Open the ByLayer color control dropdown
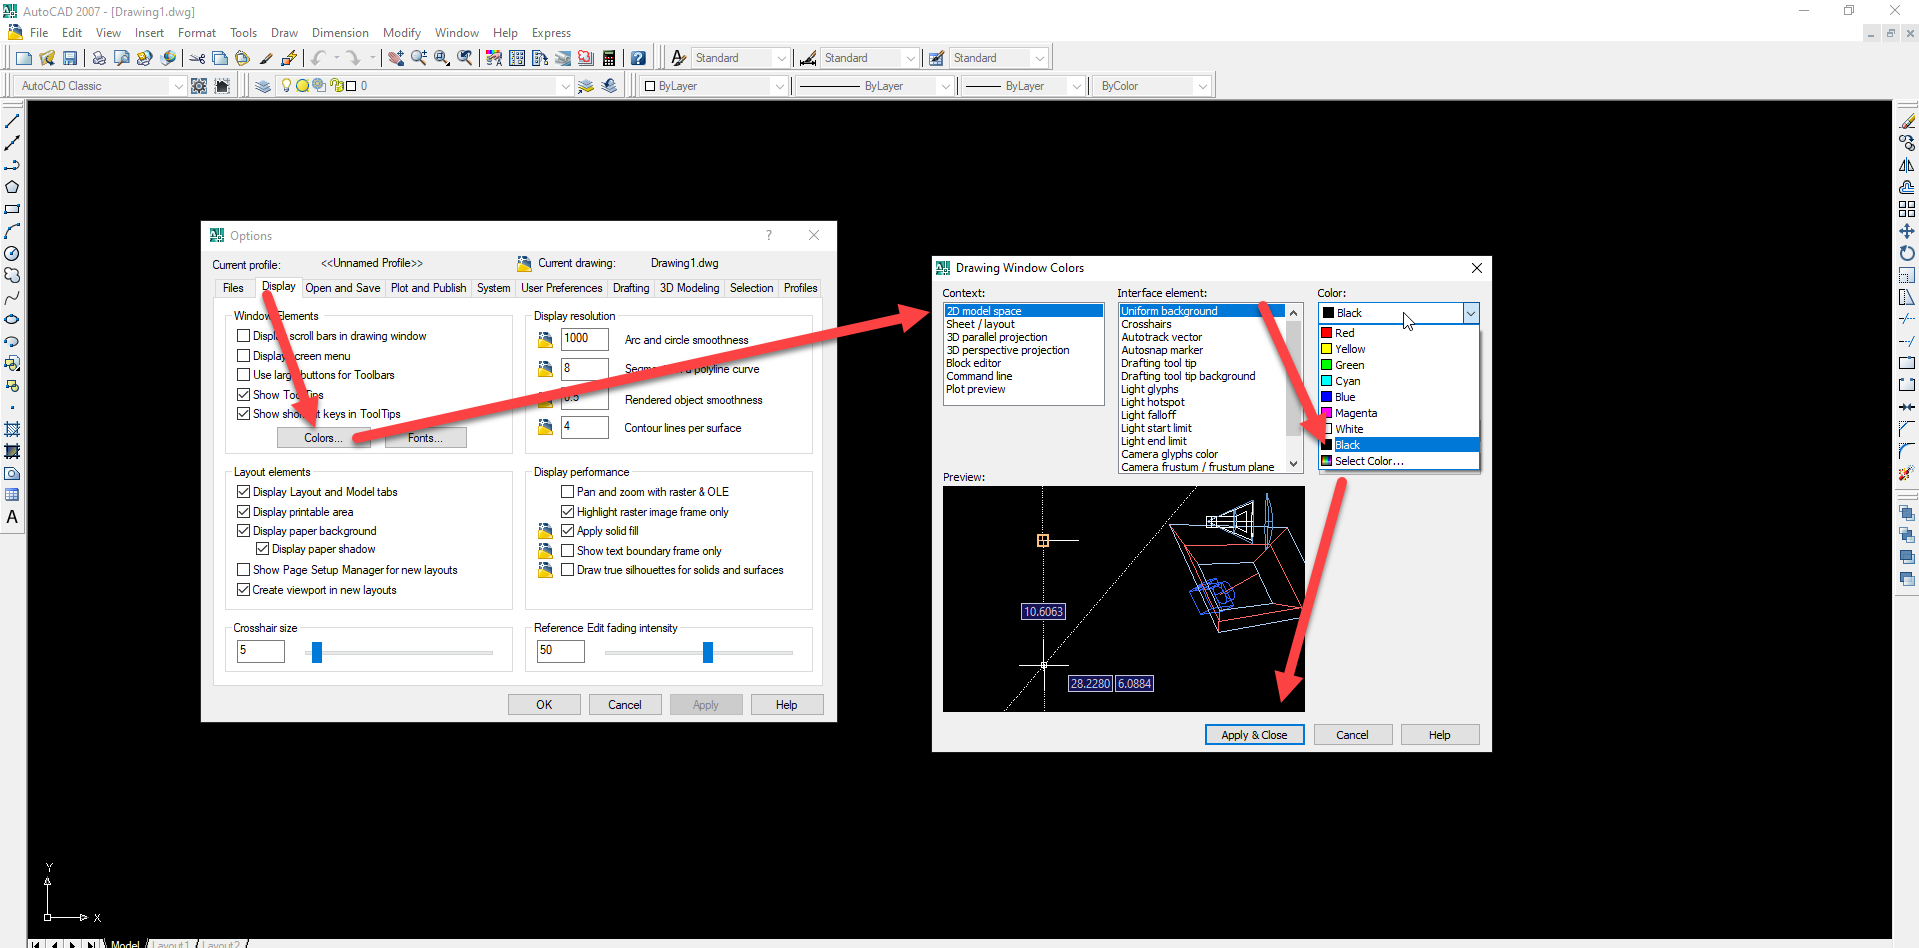Viewport: 1919px width, 948px height. 779,86
